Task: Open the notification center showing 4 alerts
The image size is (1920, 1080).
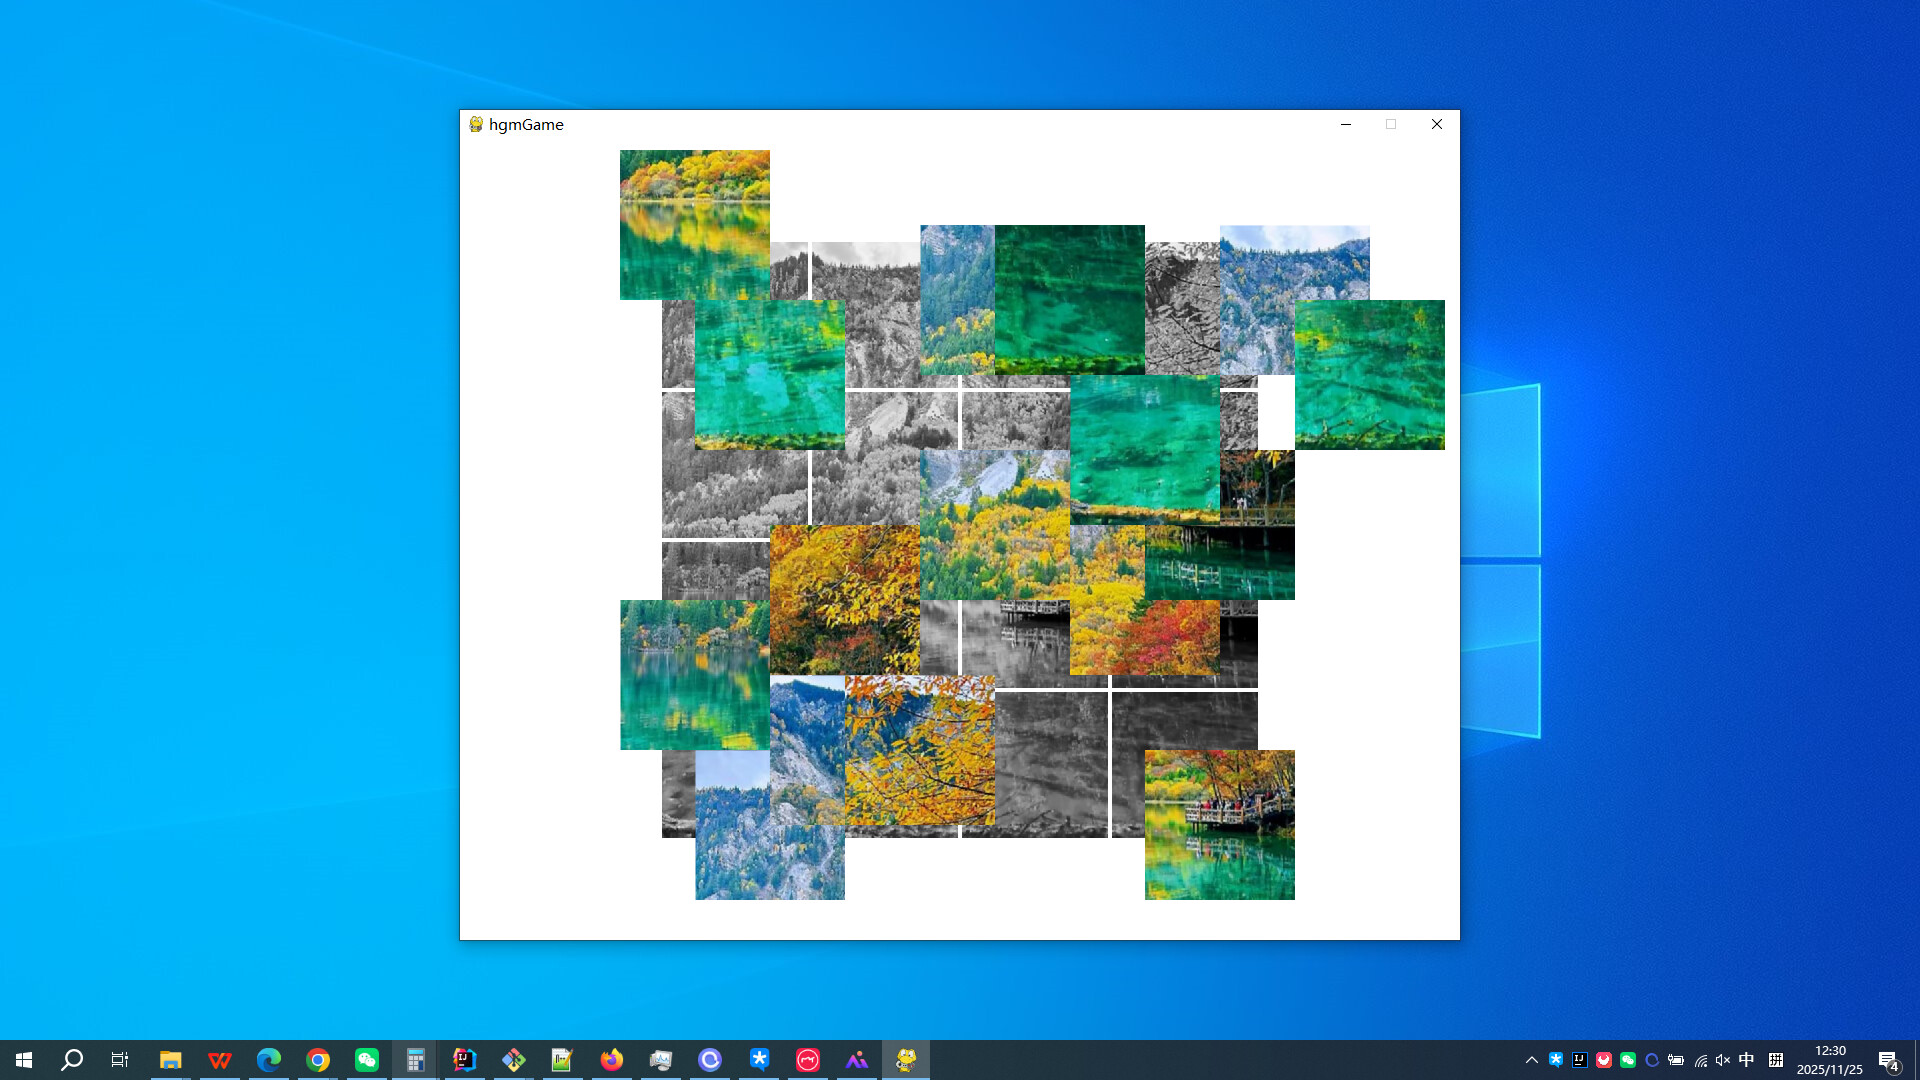Action: pos(1890,1059)
